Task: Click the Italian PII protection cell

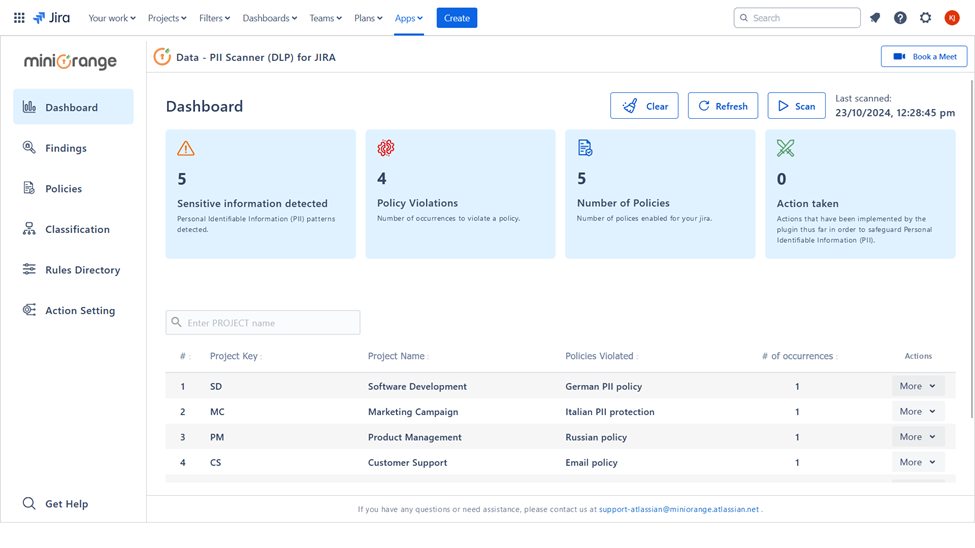Action: [609, 412]
